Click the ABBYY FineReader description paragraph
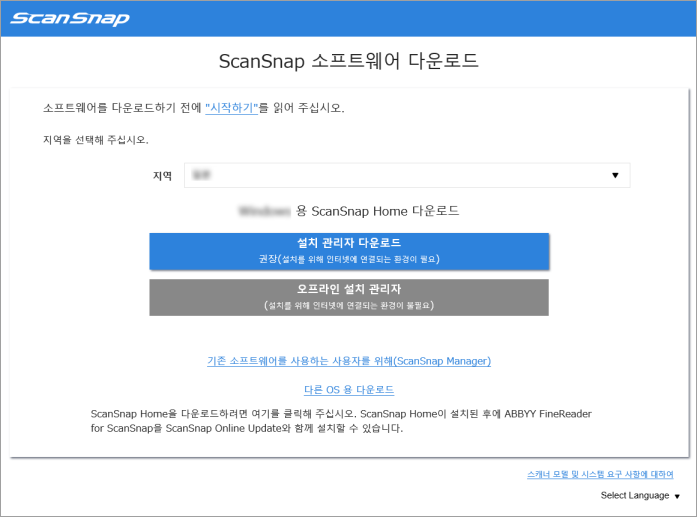The image size is (697, 517). [341, 421]
